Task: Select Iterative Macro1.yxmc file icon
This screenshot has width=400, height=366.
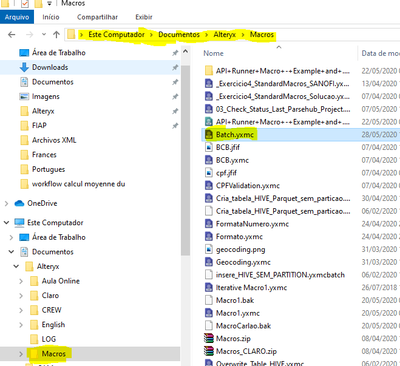Action: point(209,287)
